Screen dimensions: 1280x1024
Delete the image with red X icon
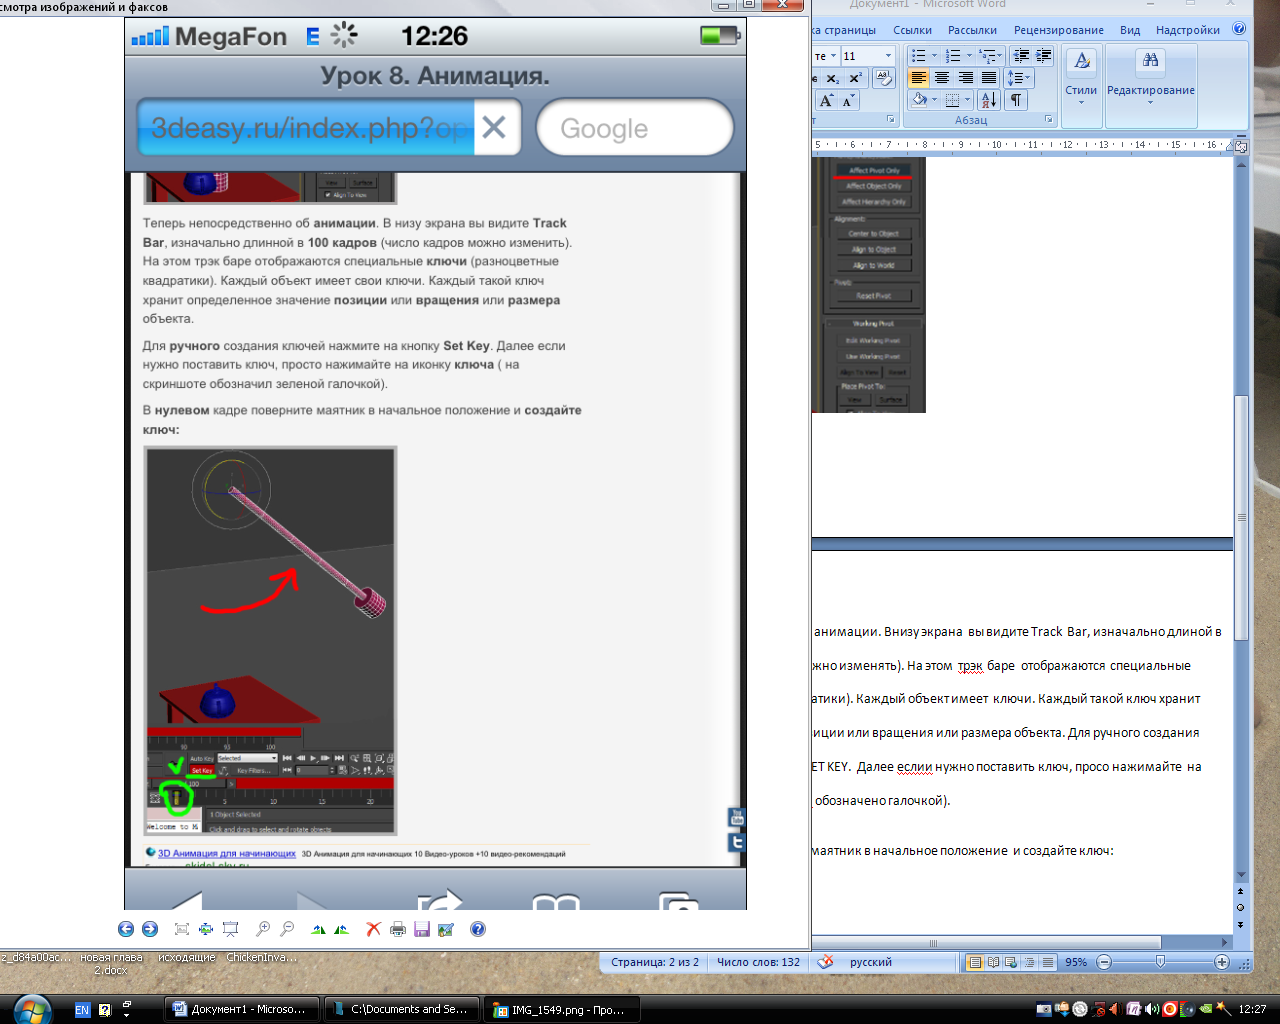click(x=373, y=929)
